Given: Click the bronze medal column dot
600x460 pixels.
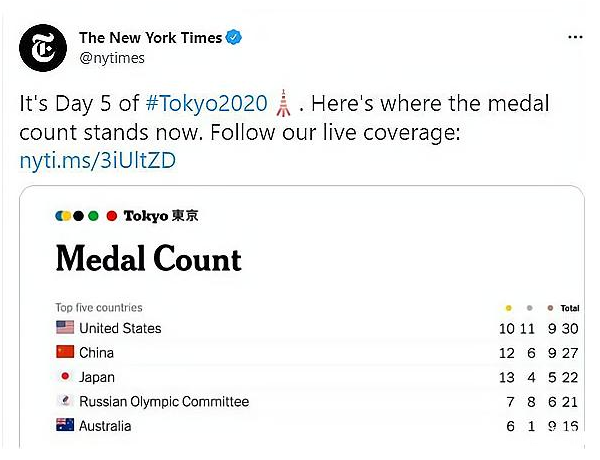Looking at the screenshot, I should coord(548,308).
